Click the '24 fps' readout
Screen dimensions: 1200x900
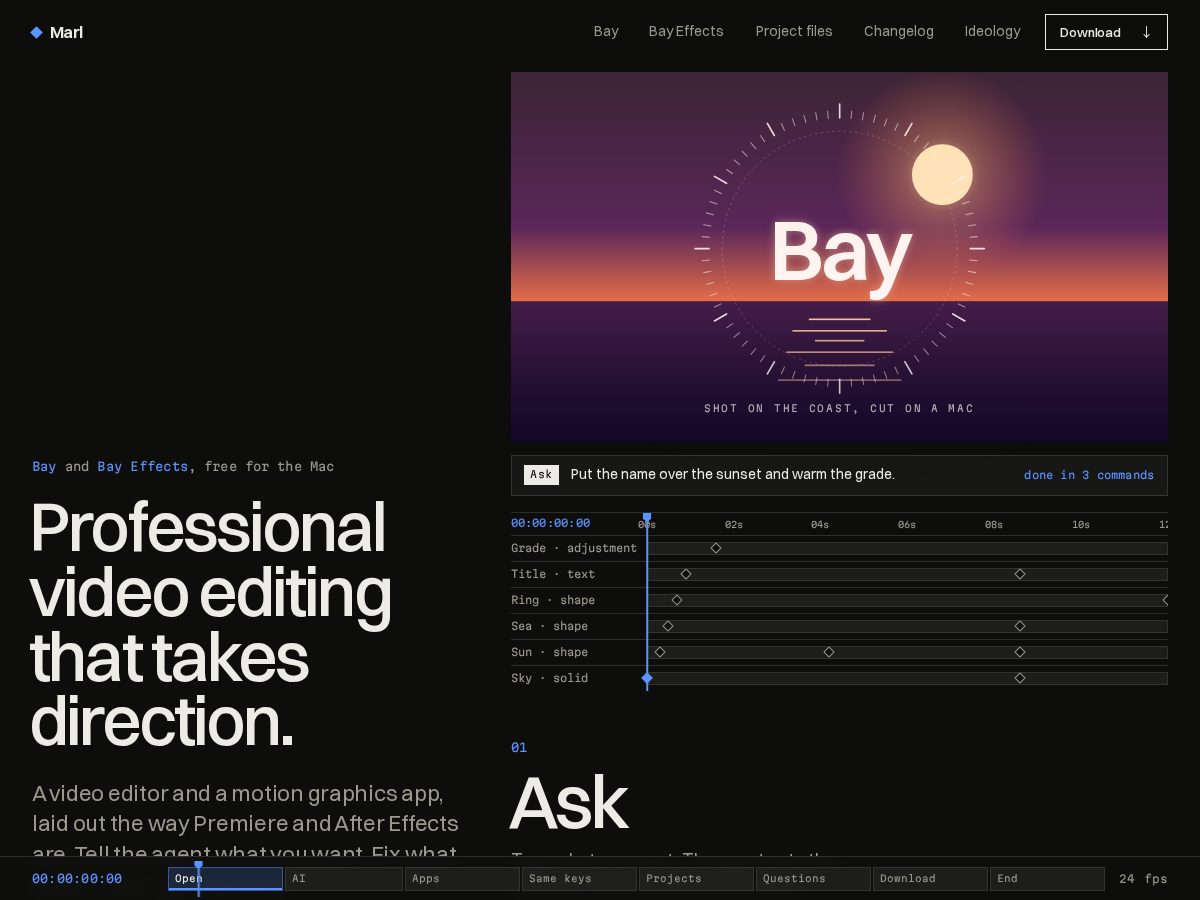coord(1143,879)
